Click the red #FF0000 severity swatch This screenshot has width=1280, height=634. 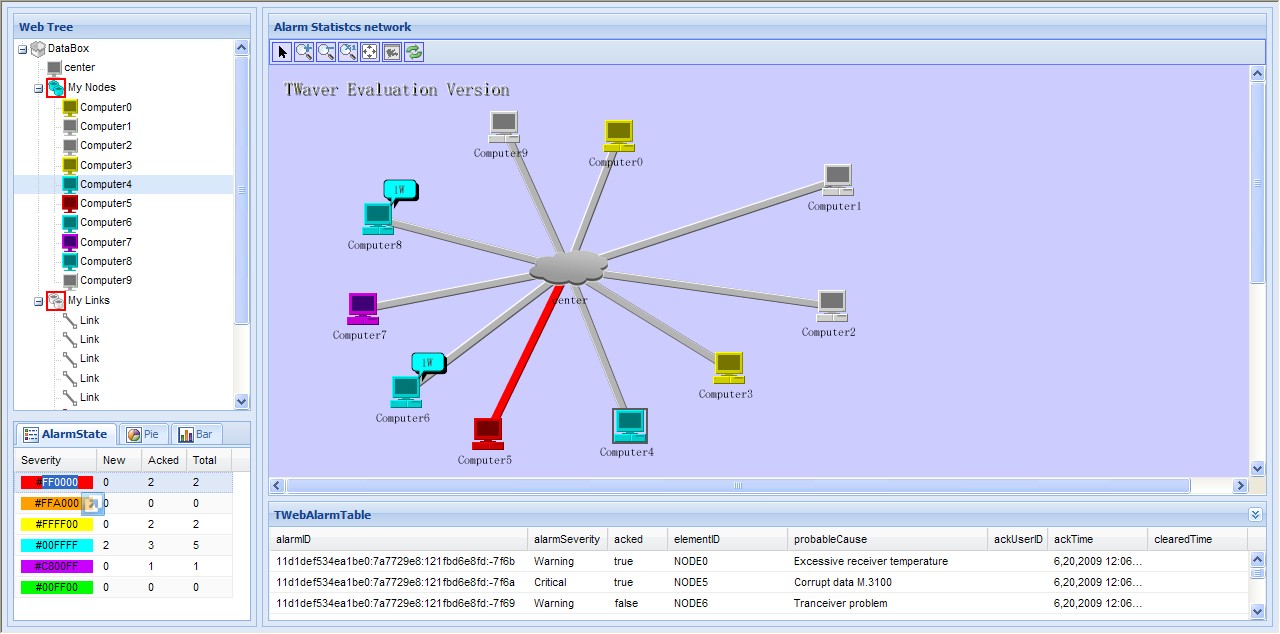(56, 483)
